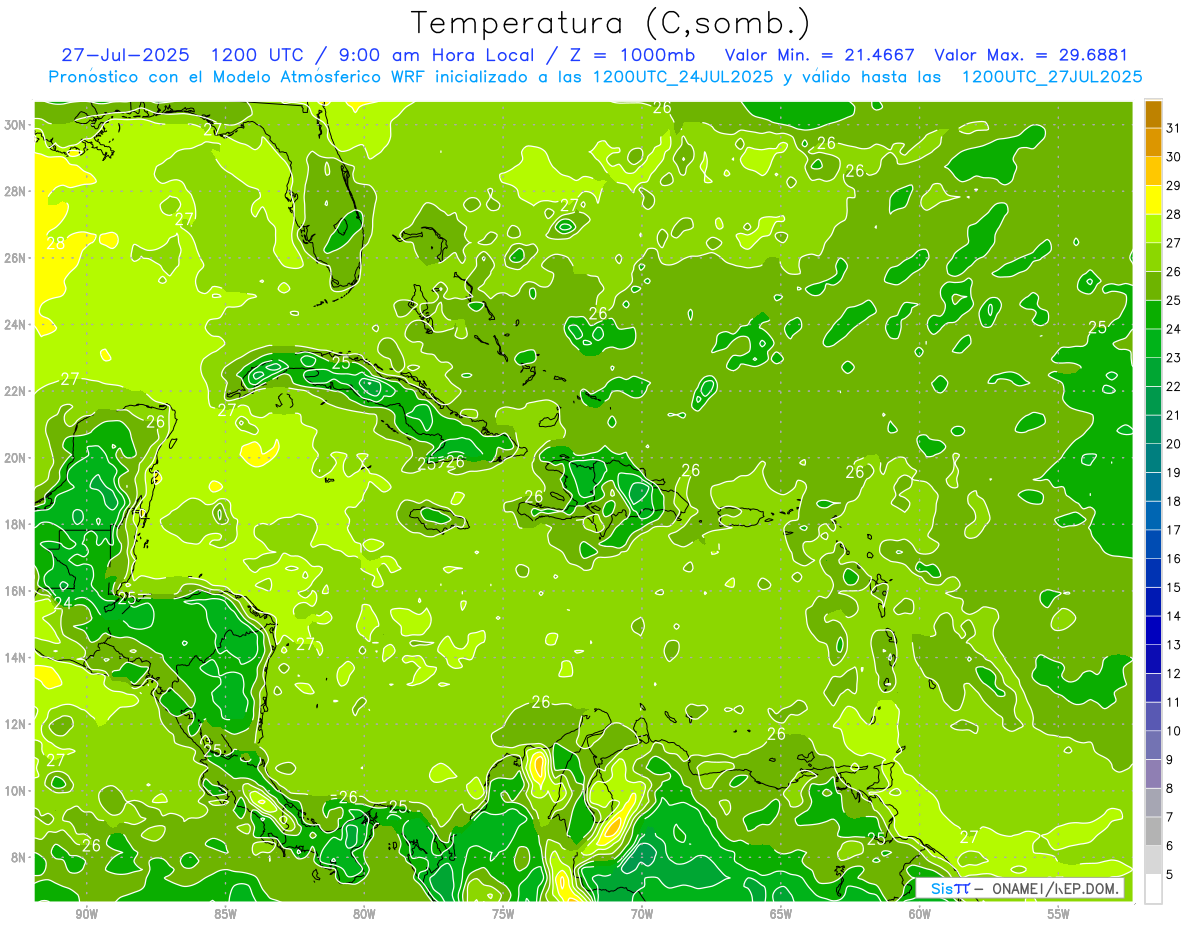Click the longitude label '75W'
The width and height of the screenshot is (1200, 927).
point(503,914)
